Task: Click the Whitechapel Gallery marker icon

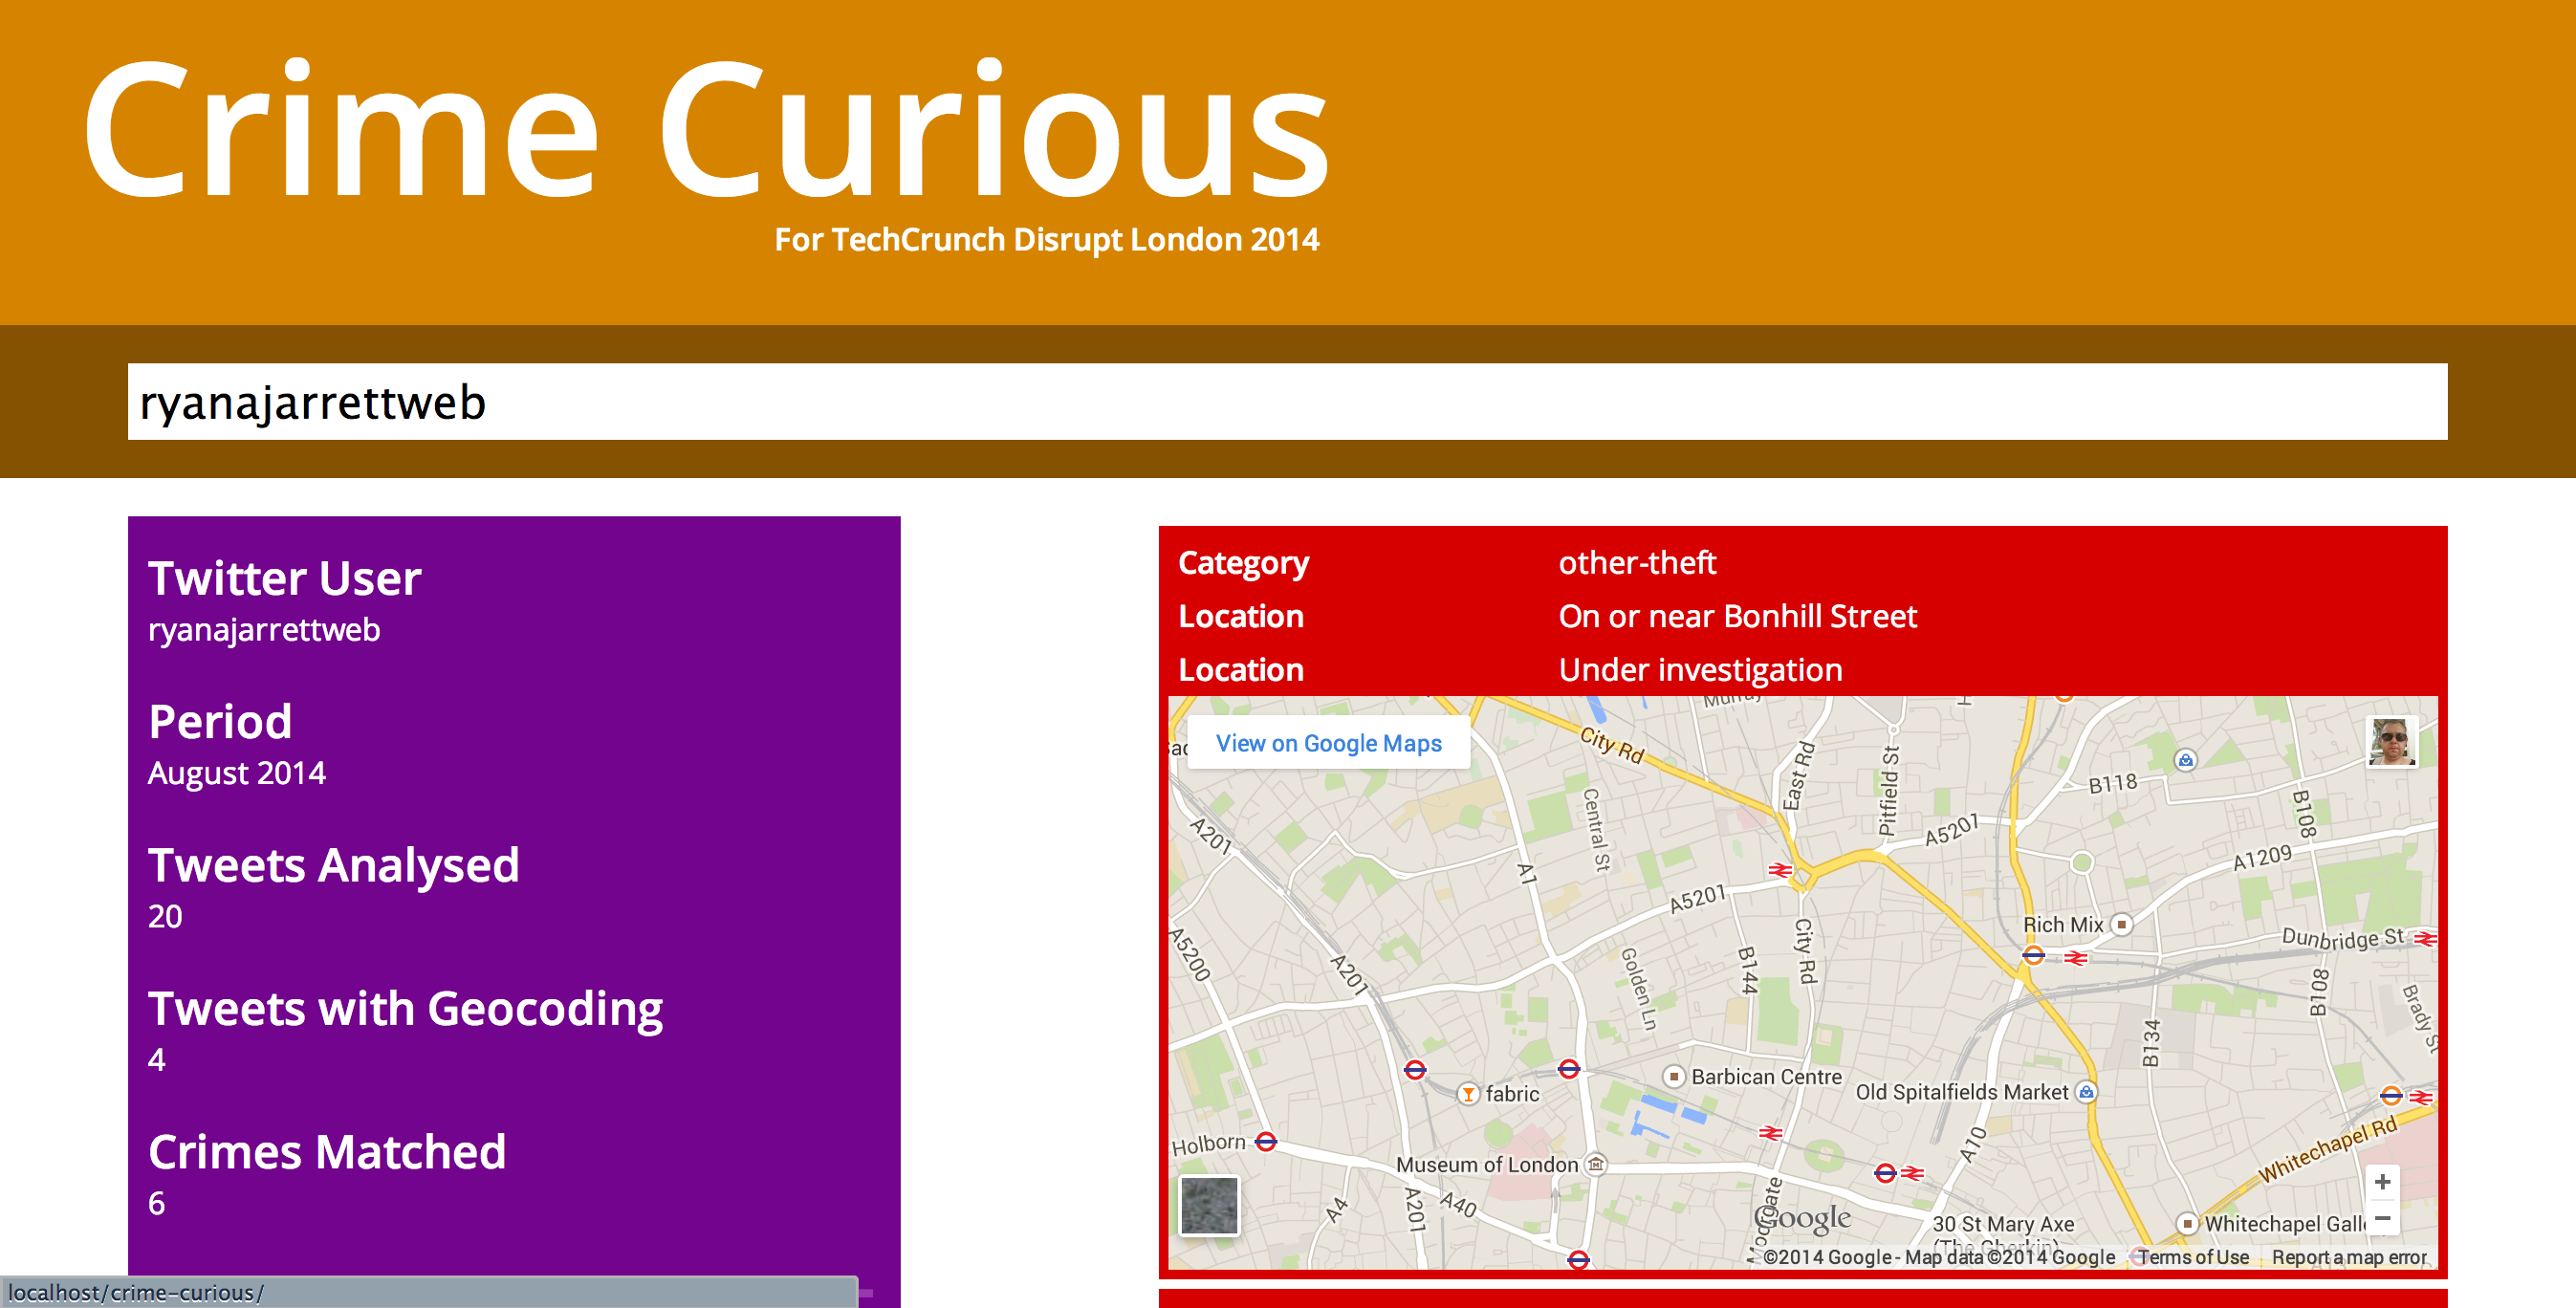Action: (2187, 1223)
